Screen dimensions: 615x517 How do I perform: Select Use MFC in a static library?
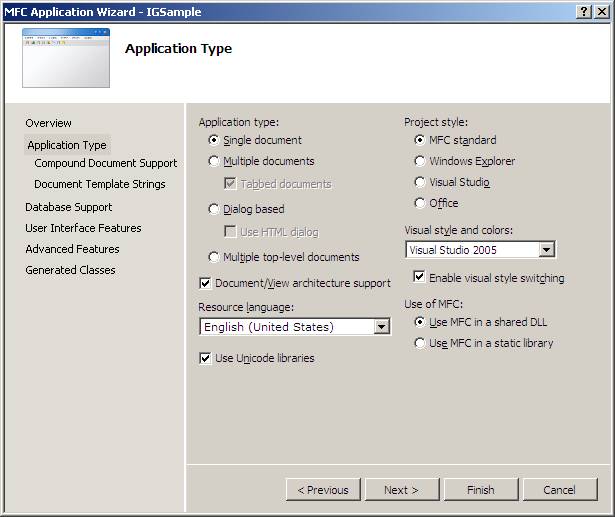pyautogui.click(x=420, y=343)
